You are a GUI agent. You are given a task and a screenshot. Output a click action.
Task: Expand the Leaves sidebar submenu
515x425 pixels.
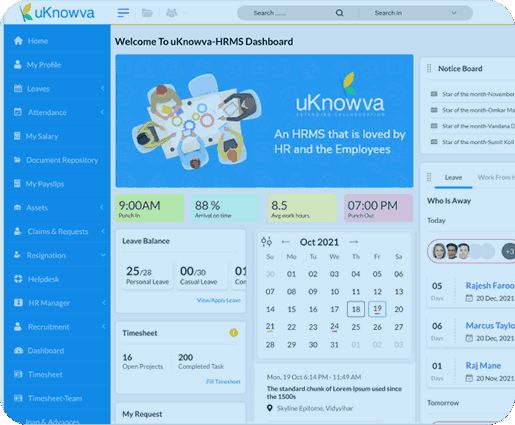tap(102, 88)
